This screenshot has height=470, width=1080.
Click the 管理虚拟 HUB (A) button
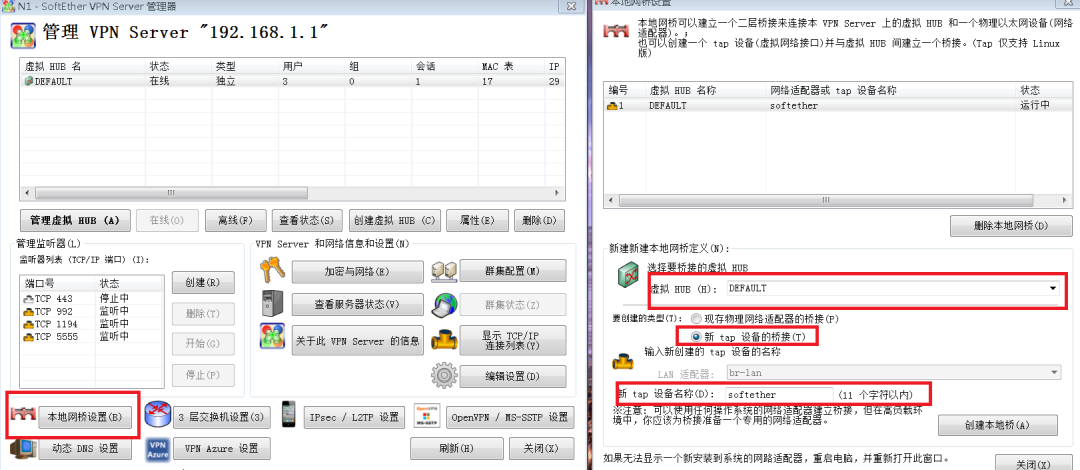tap(75, 221)
